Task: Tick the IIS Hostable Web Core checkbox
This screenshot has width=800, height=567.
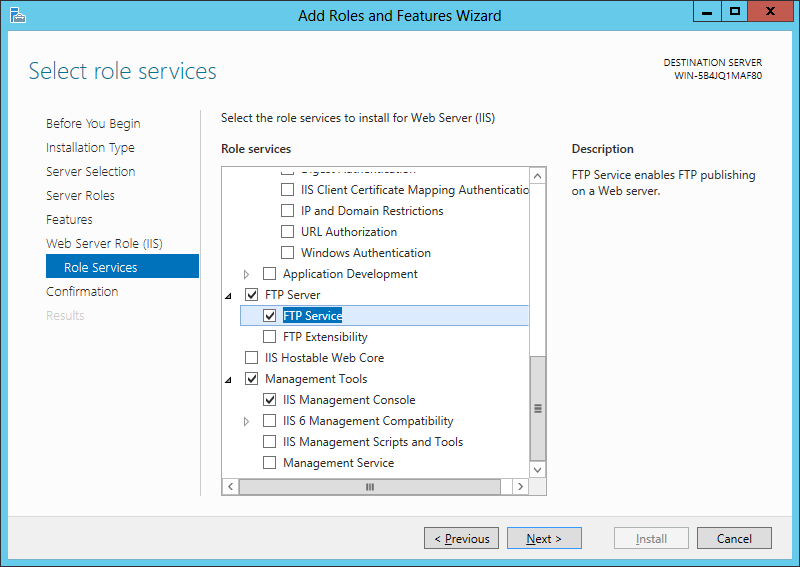Action: tap(252, 358)
